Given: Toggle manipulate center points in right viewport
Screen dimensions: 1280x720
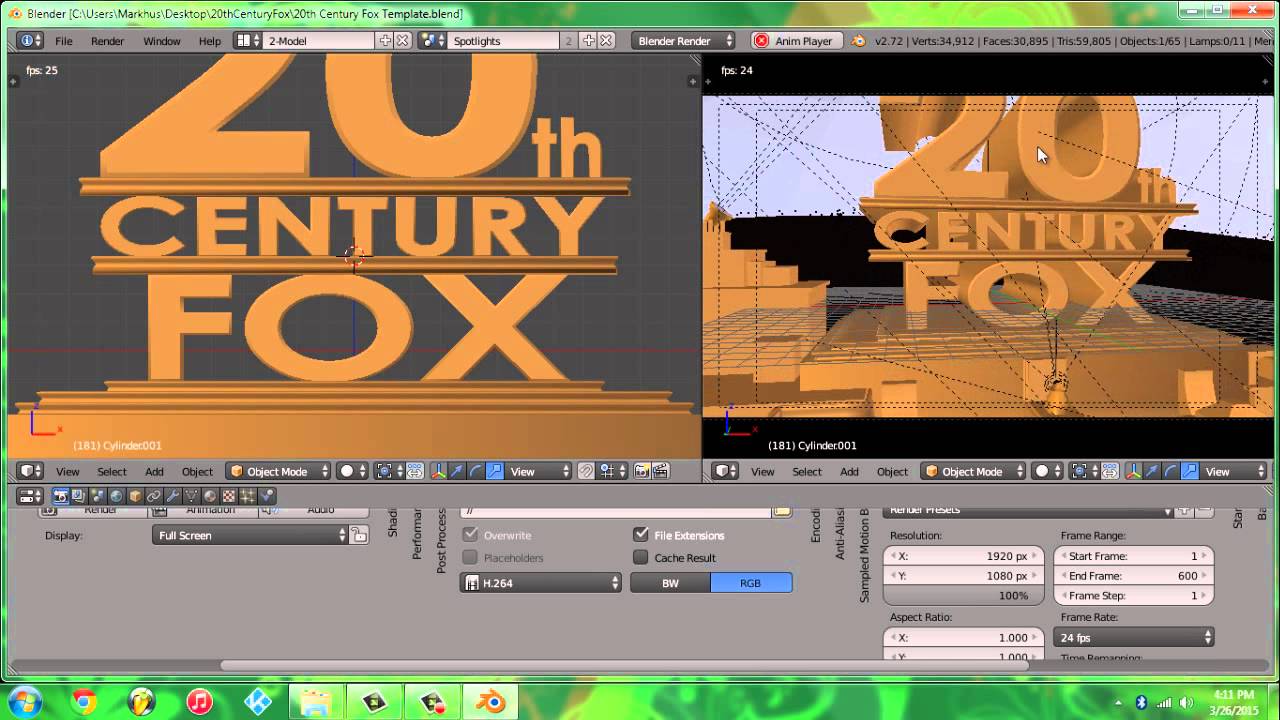Looking at the screenshot, I should coord(1110,471).
